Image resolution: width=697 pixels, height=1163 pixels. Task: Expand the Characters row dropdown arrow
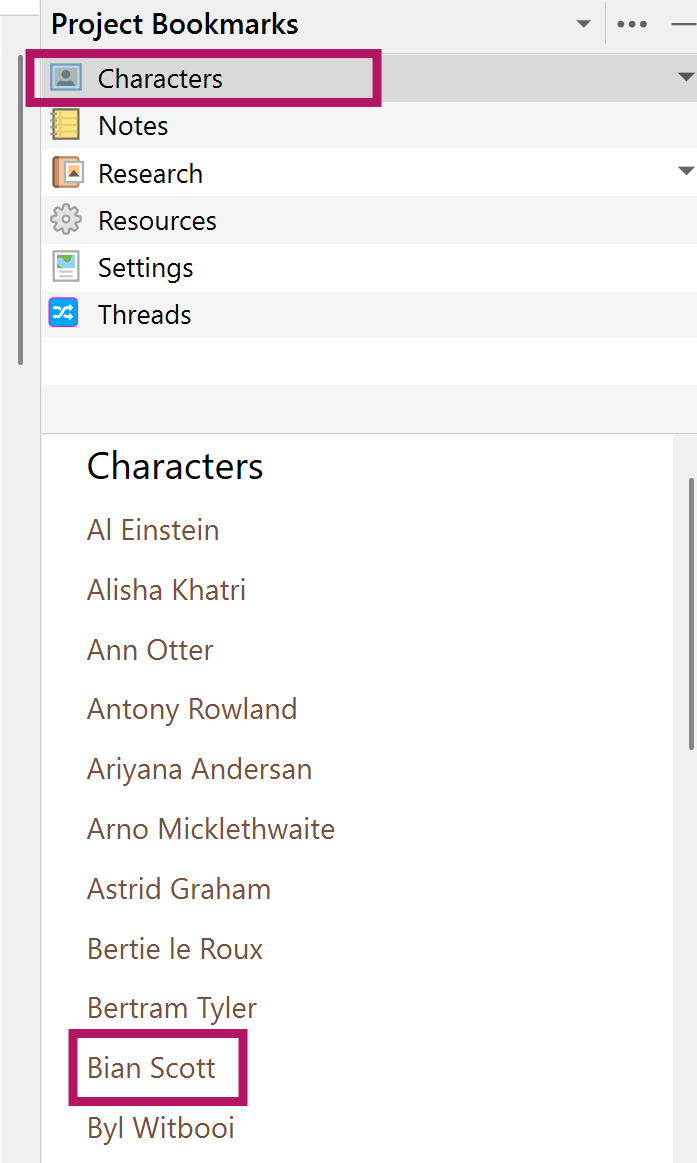click(685, 77)
